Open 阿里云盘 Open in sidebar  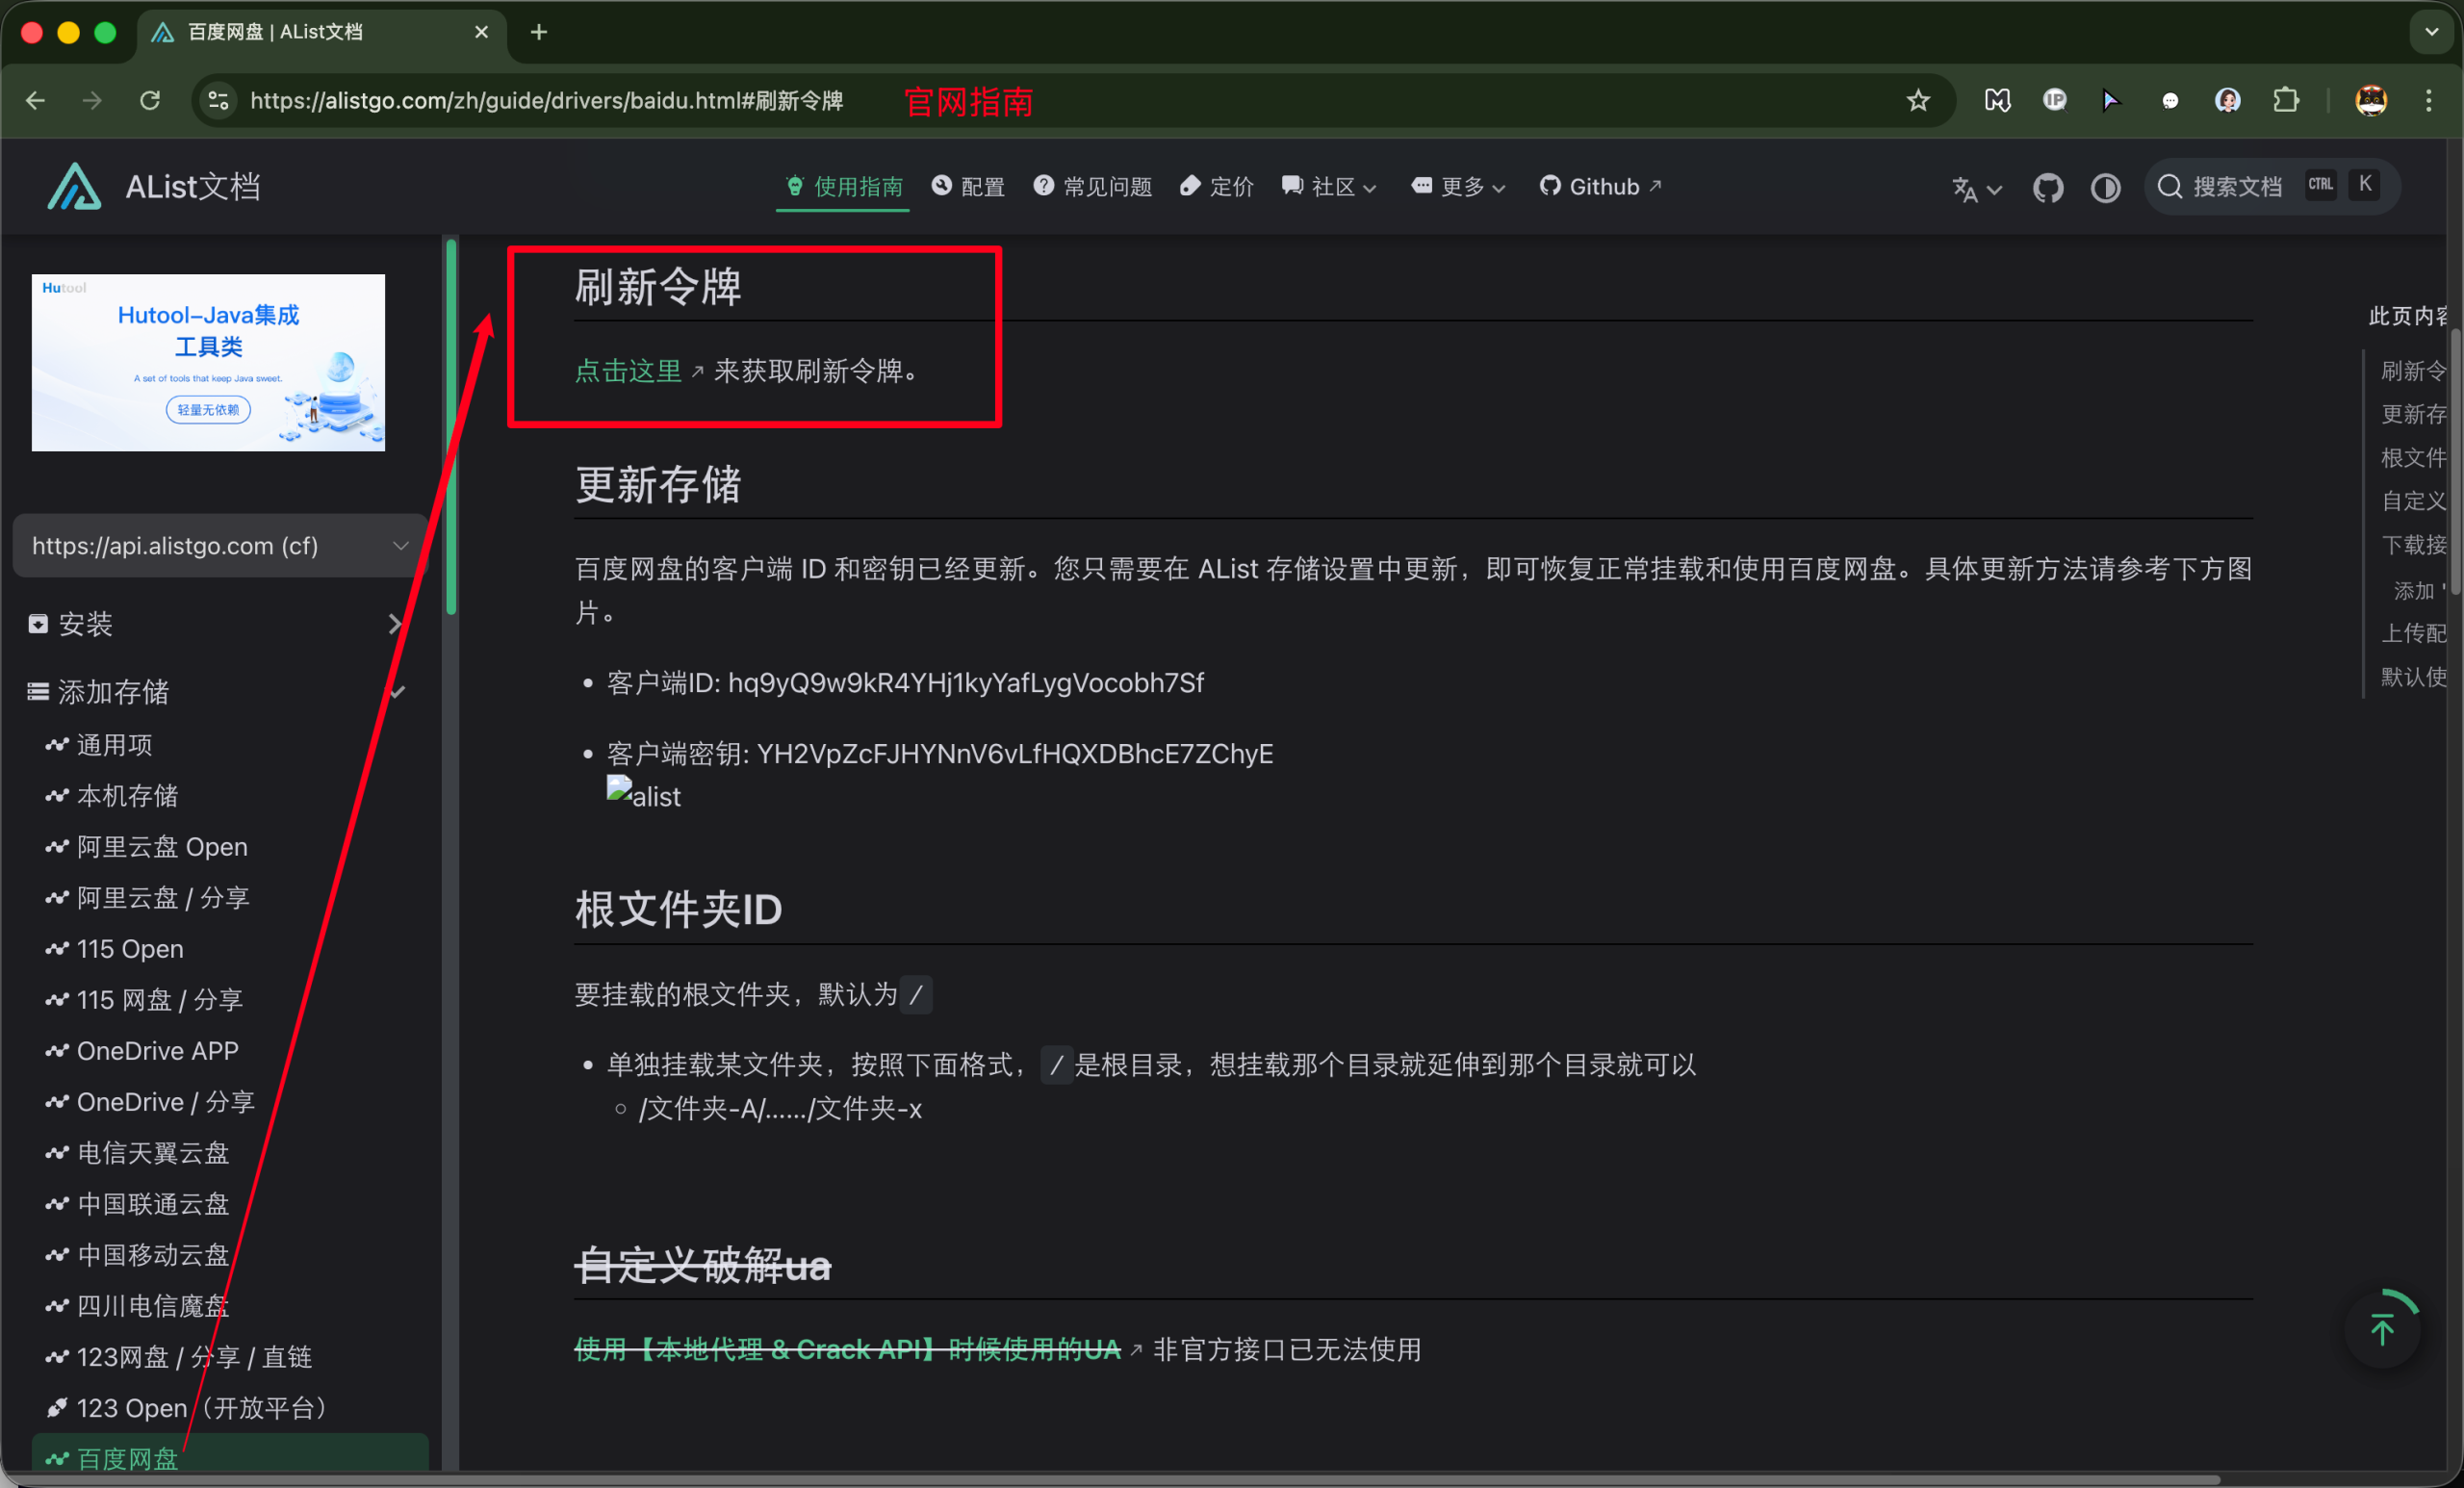tap(162, 847)
